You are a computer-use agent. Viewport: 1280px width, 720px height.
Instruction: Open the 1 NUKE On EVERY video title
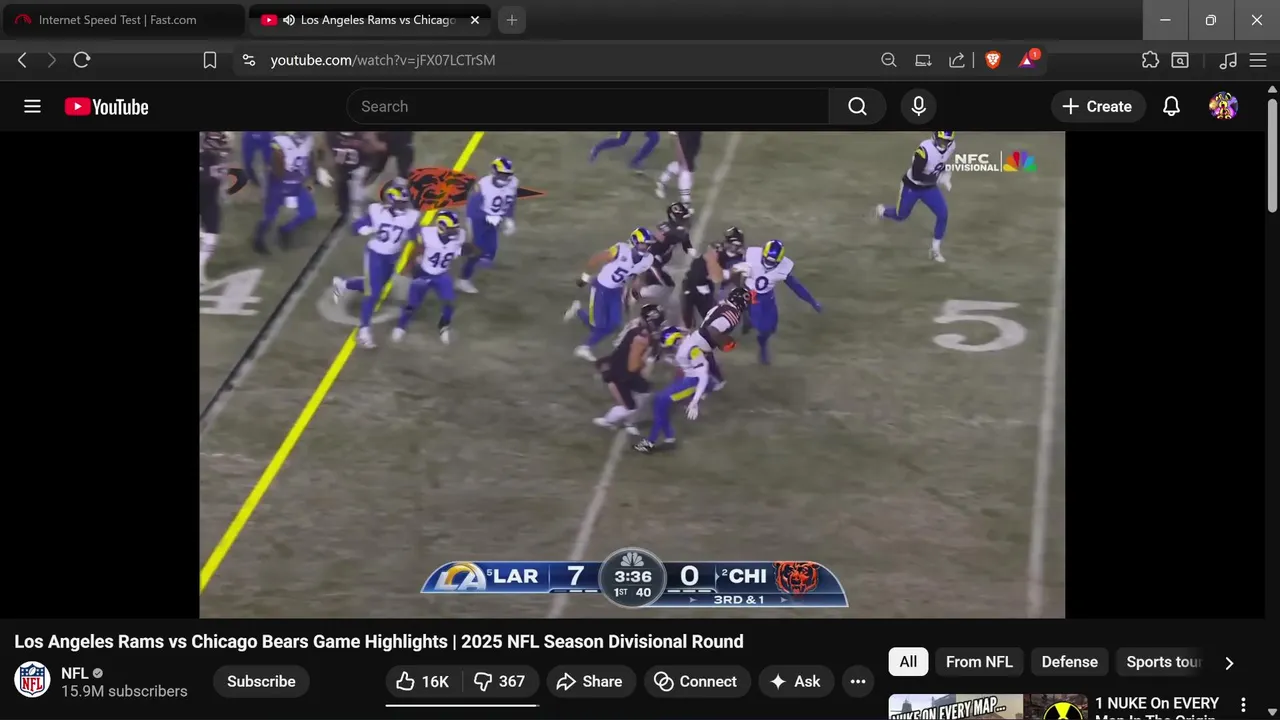coord(1157,706)
